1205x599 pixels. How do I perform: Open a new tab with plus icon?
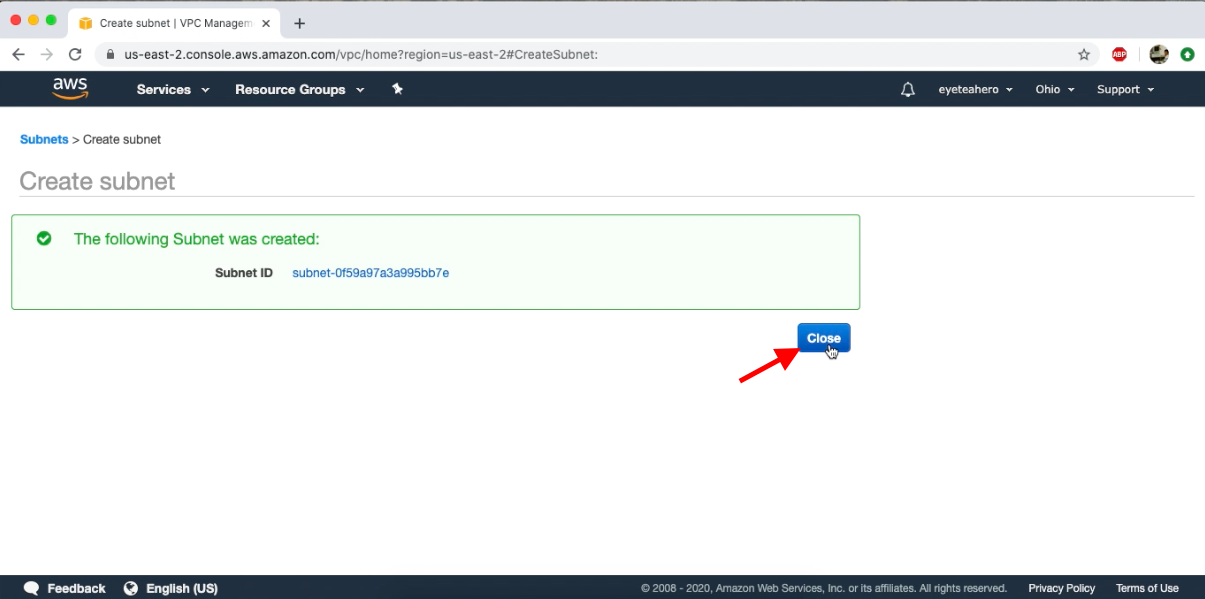pos(299,23)
